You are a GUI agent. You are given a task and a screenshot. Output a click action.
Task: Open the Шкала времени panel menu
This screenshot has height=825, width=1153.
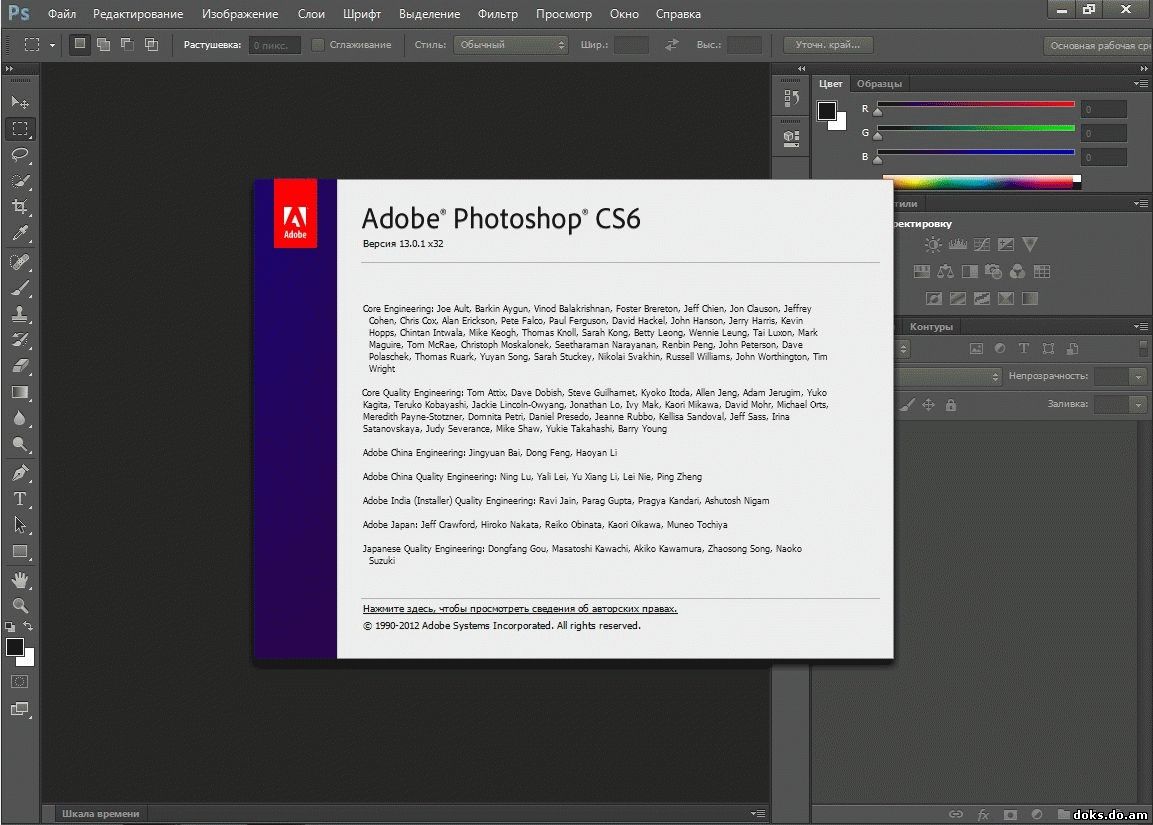(758, 813)
